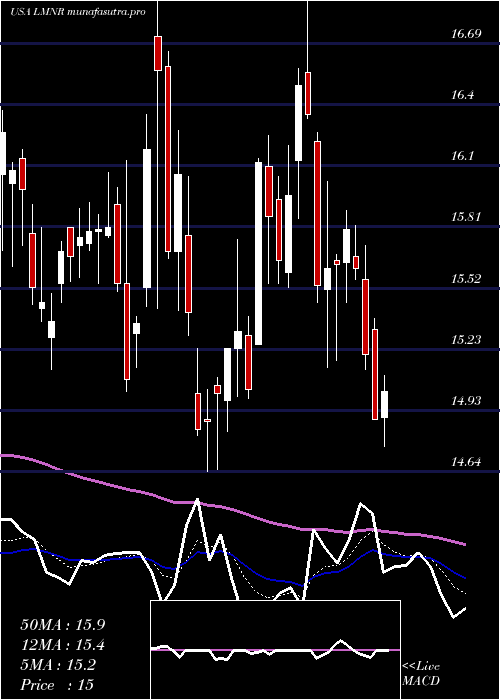The width and height of the screenshot is (500, 700).
Task: Click the last white candlestick near 14.93
Action: 384,404
